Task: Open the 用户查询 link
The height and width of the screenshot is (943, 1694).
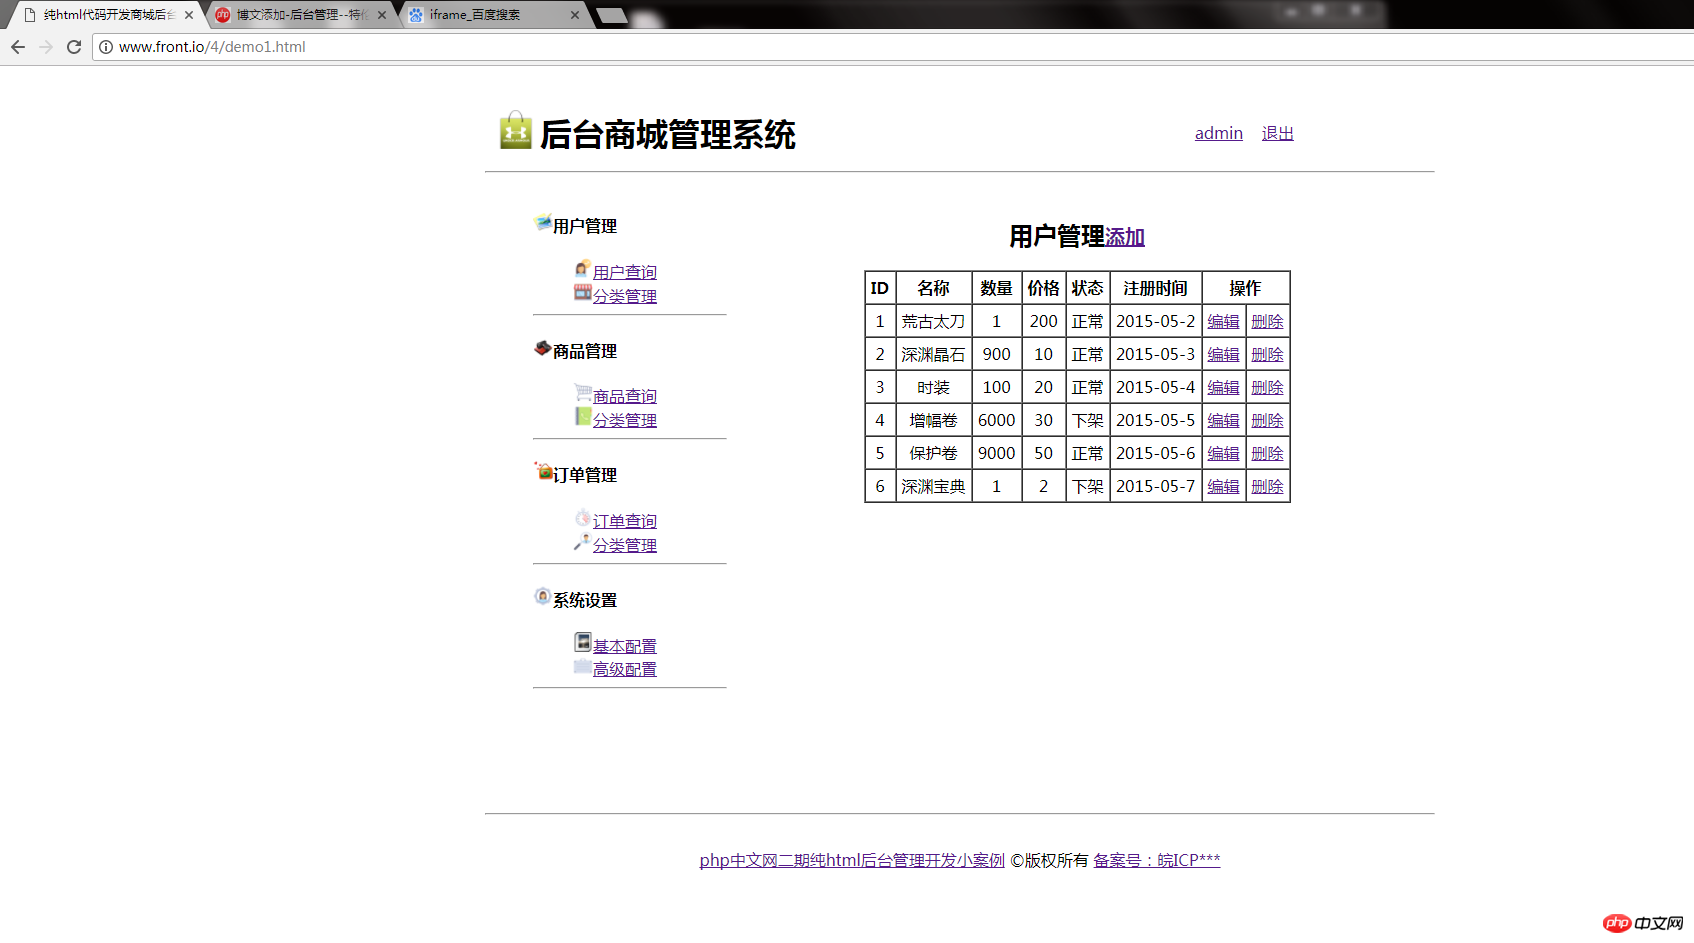Action: [x=625, y=272]
